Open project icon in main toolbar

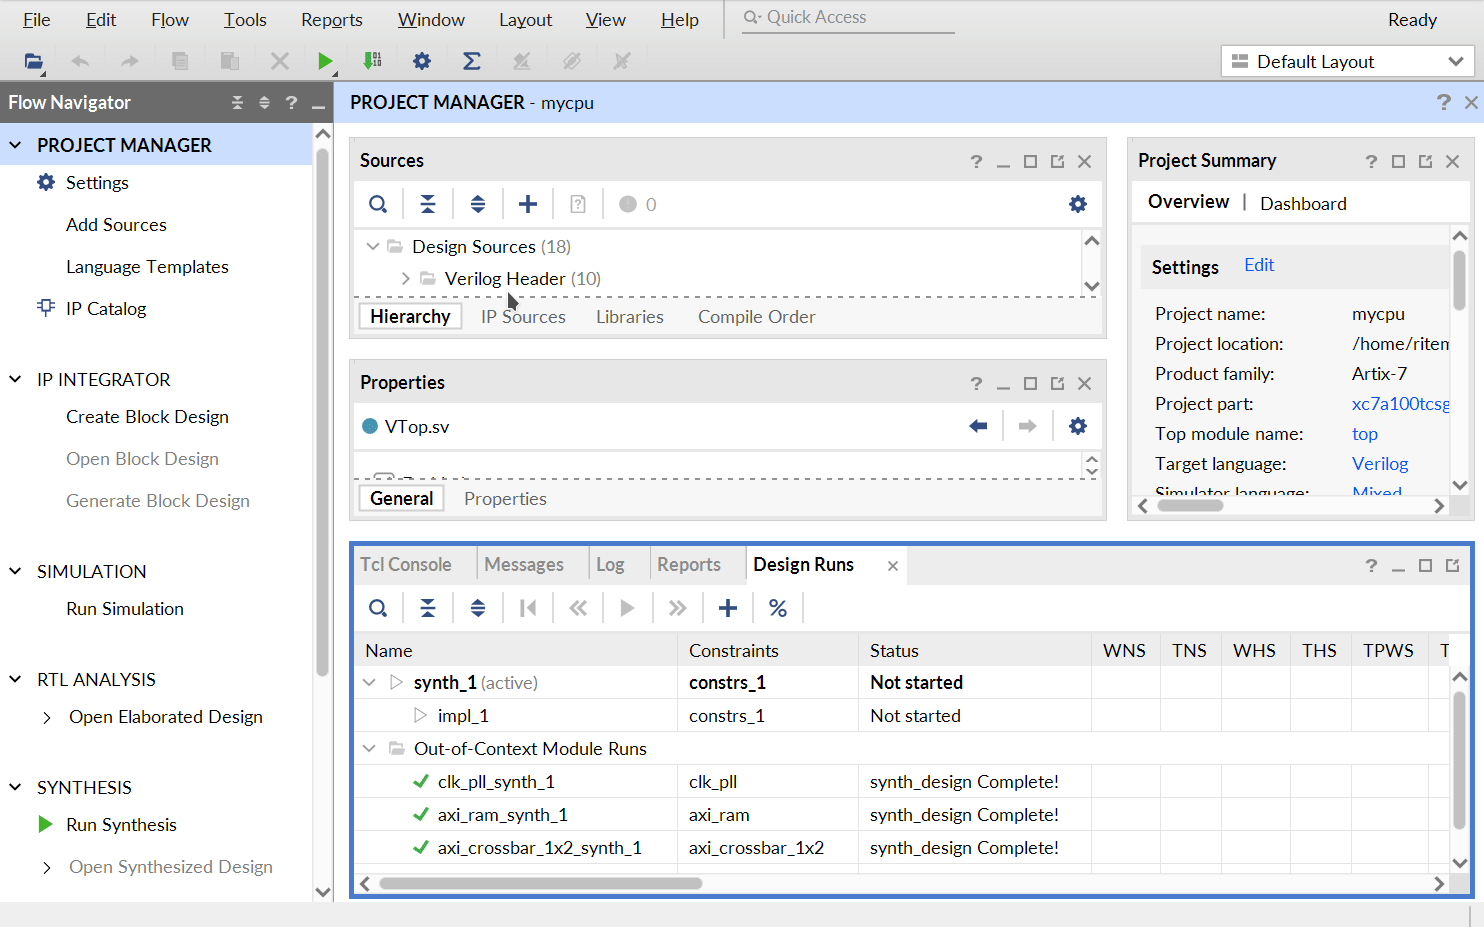click(34, 61)
